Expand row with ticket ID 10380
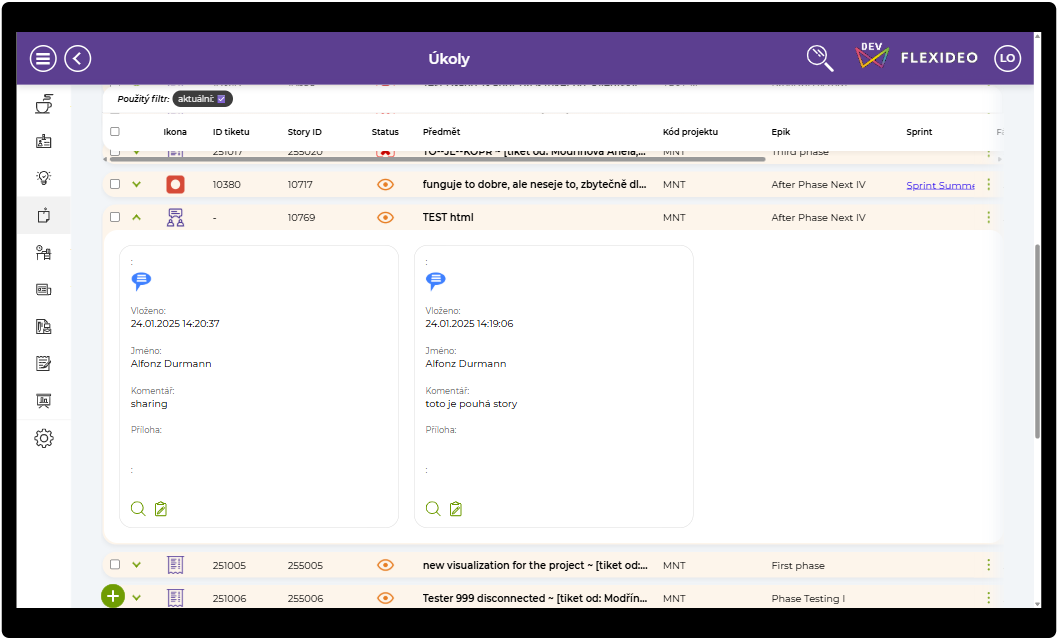The image size is (1059, 640). 137,185
